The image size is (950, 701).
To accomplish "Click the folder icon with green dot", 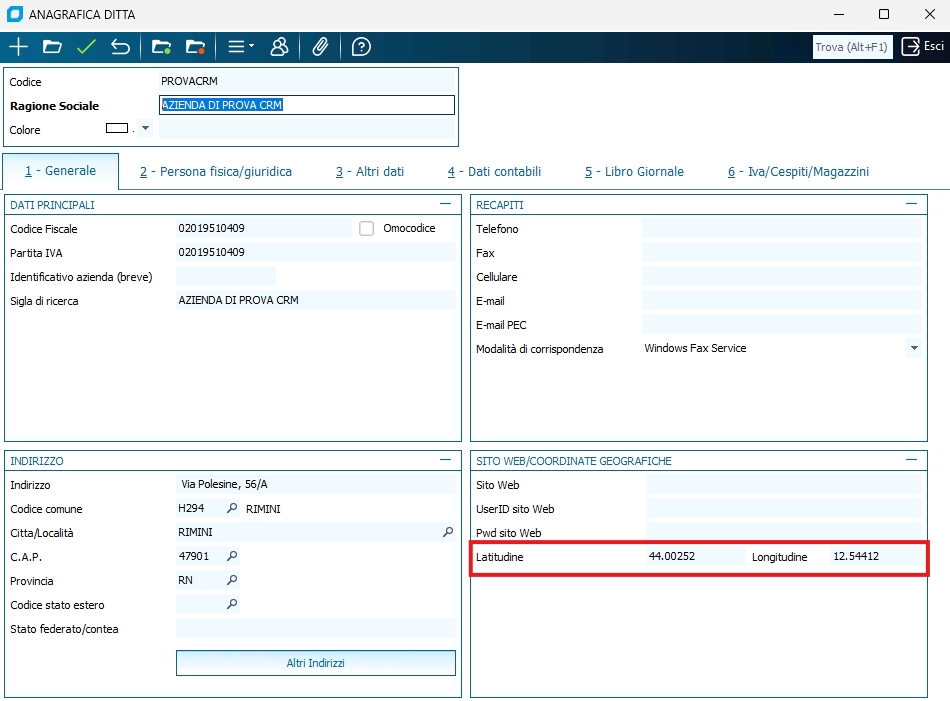I will point(161,47).
